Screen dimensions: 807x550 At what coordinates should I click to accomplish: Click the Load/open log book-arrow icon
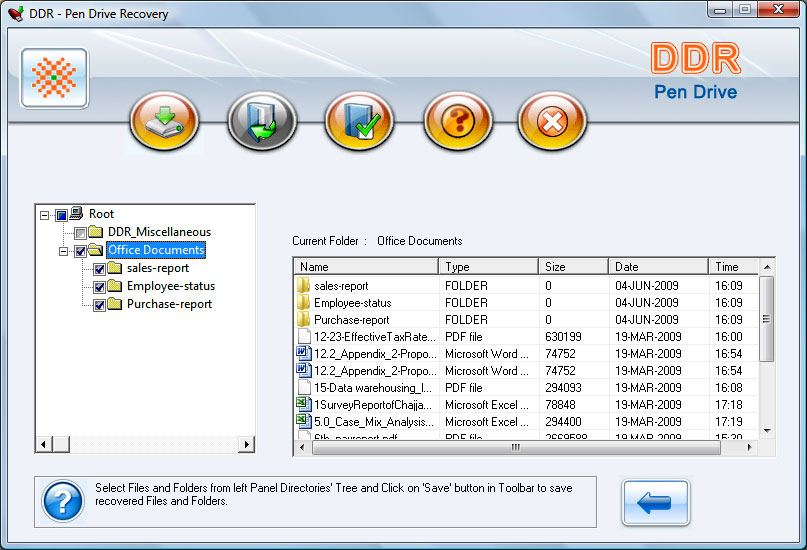tap(262, 121)
